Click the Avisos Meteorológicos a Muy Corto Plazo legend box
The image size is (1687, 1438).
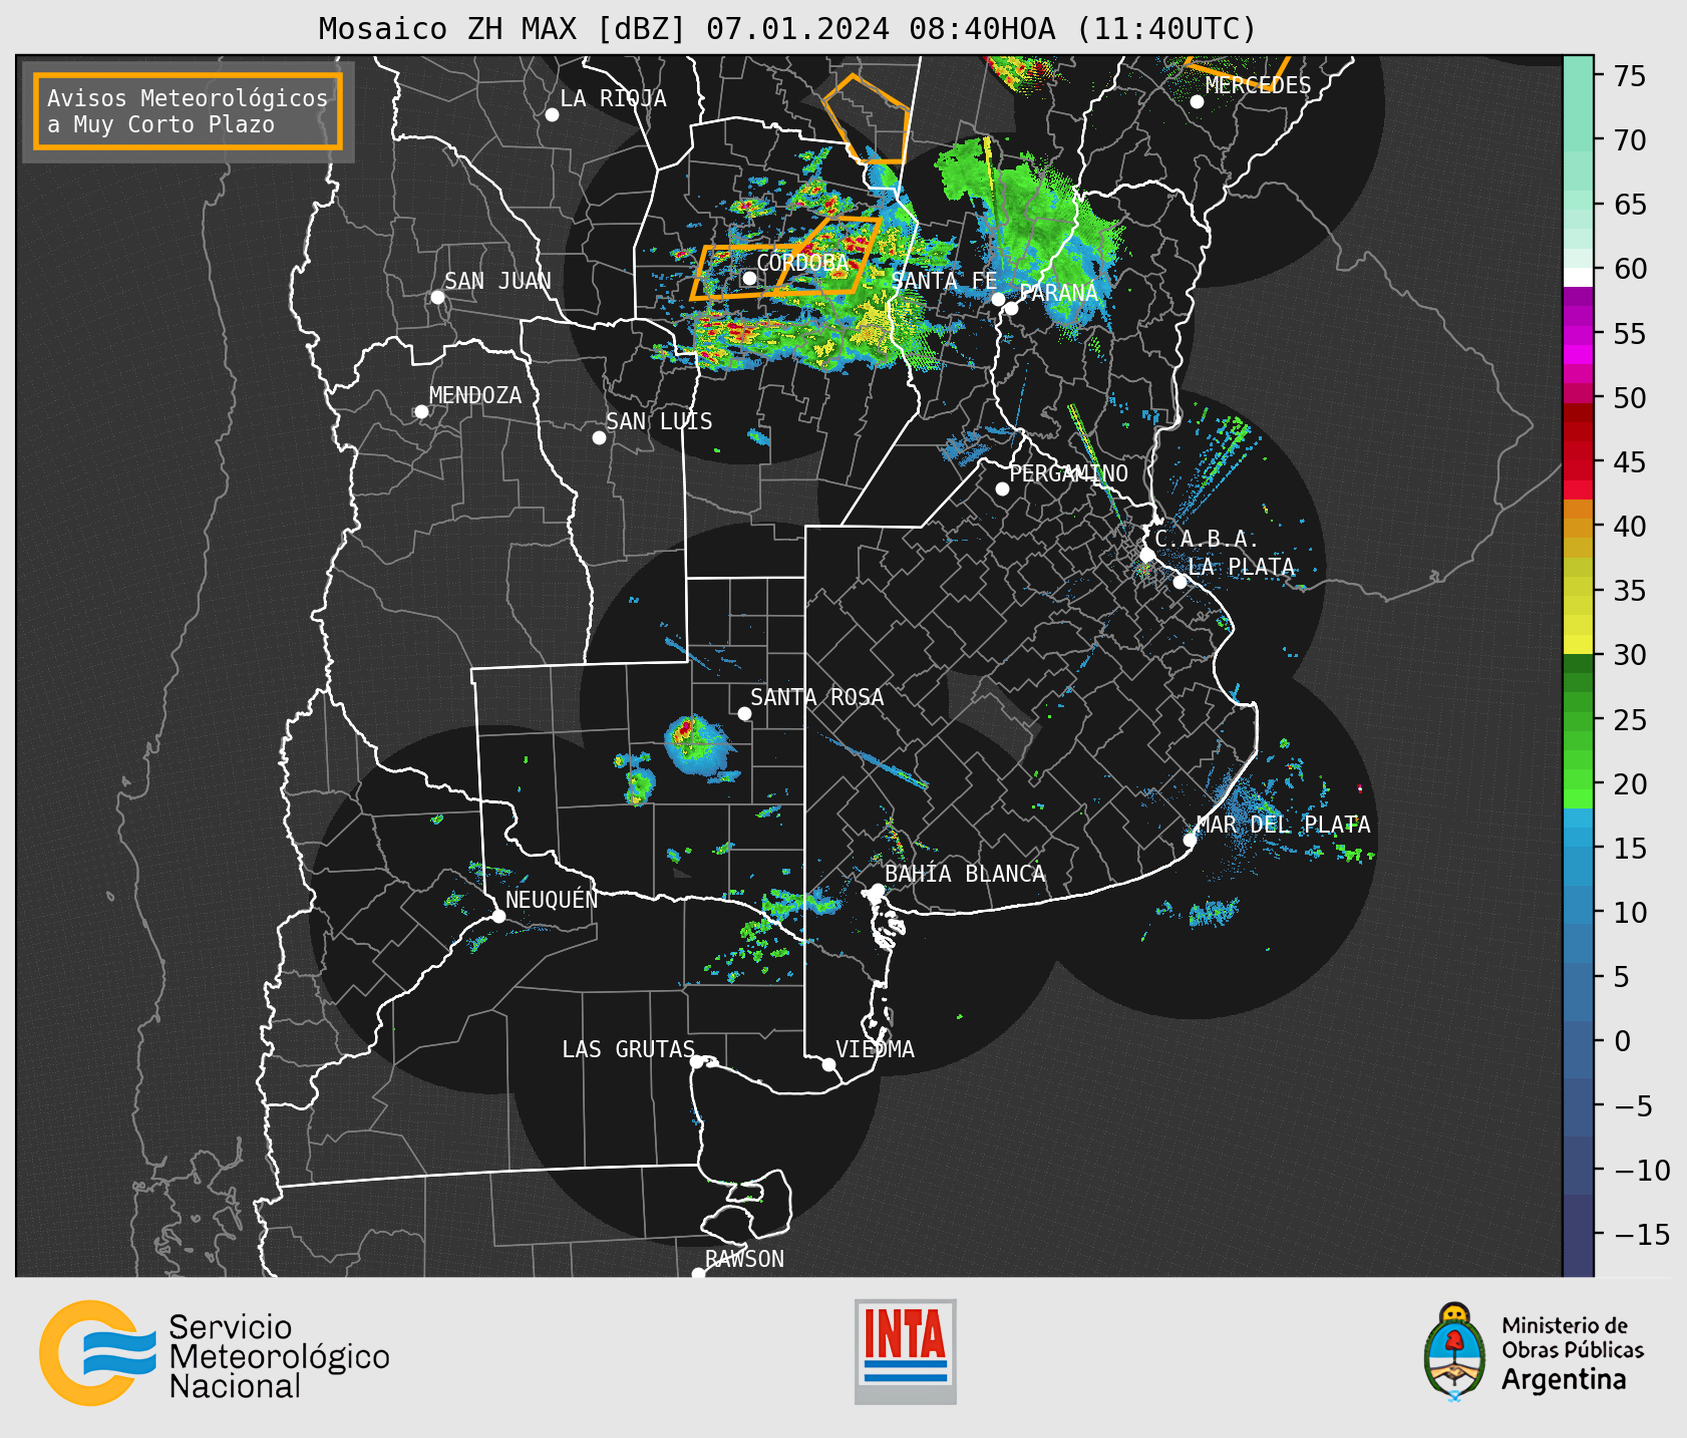tap(188, 111)
